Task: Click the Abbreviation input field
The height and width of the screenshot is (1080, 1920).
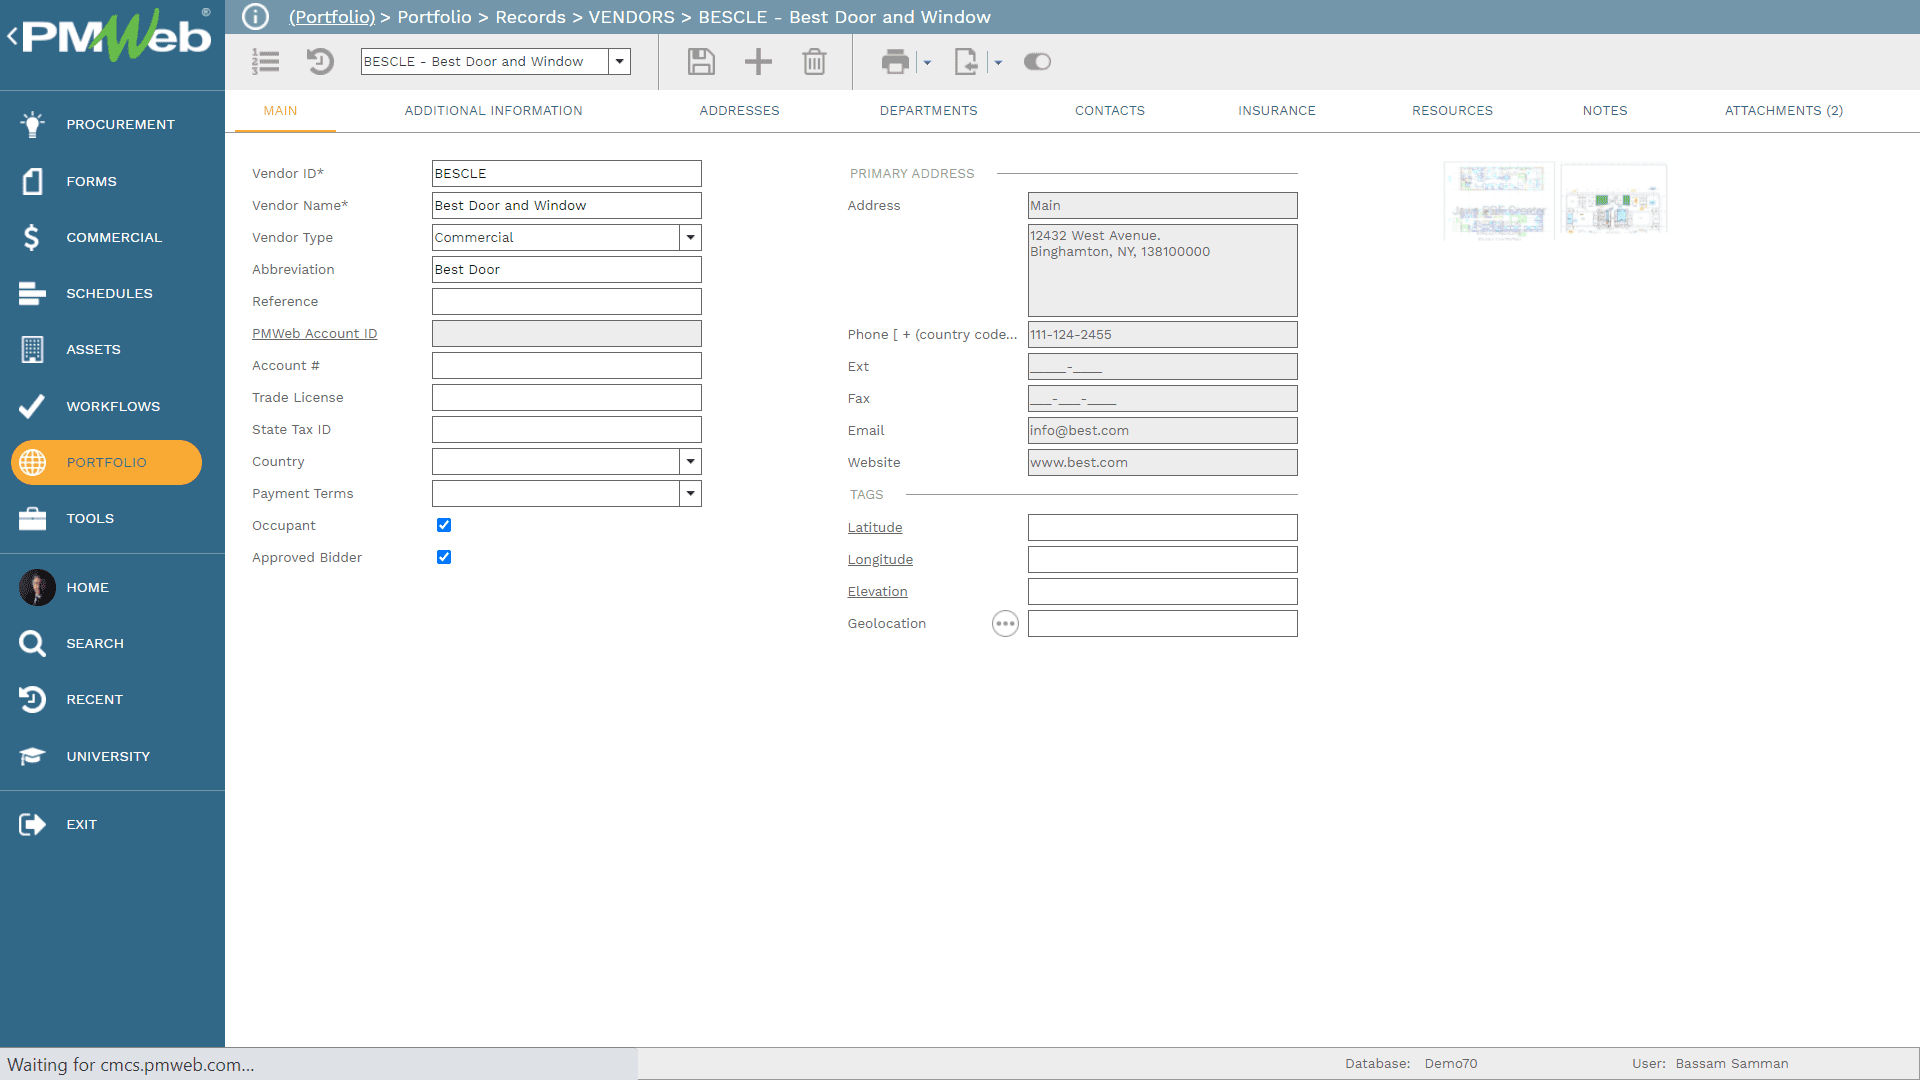Action: click(566, 269)
